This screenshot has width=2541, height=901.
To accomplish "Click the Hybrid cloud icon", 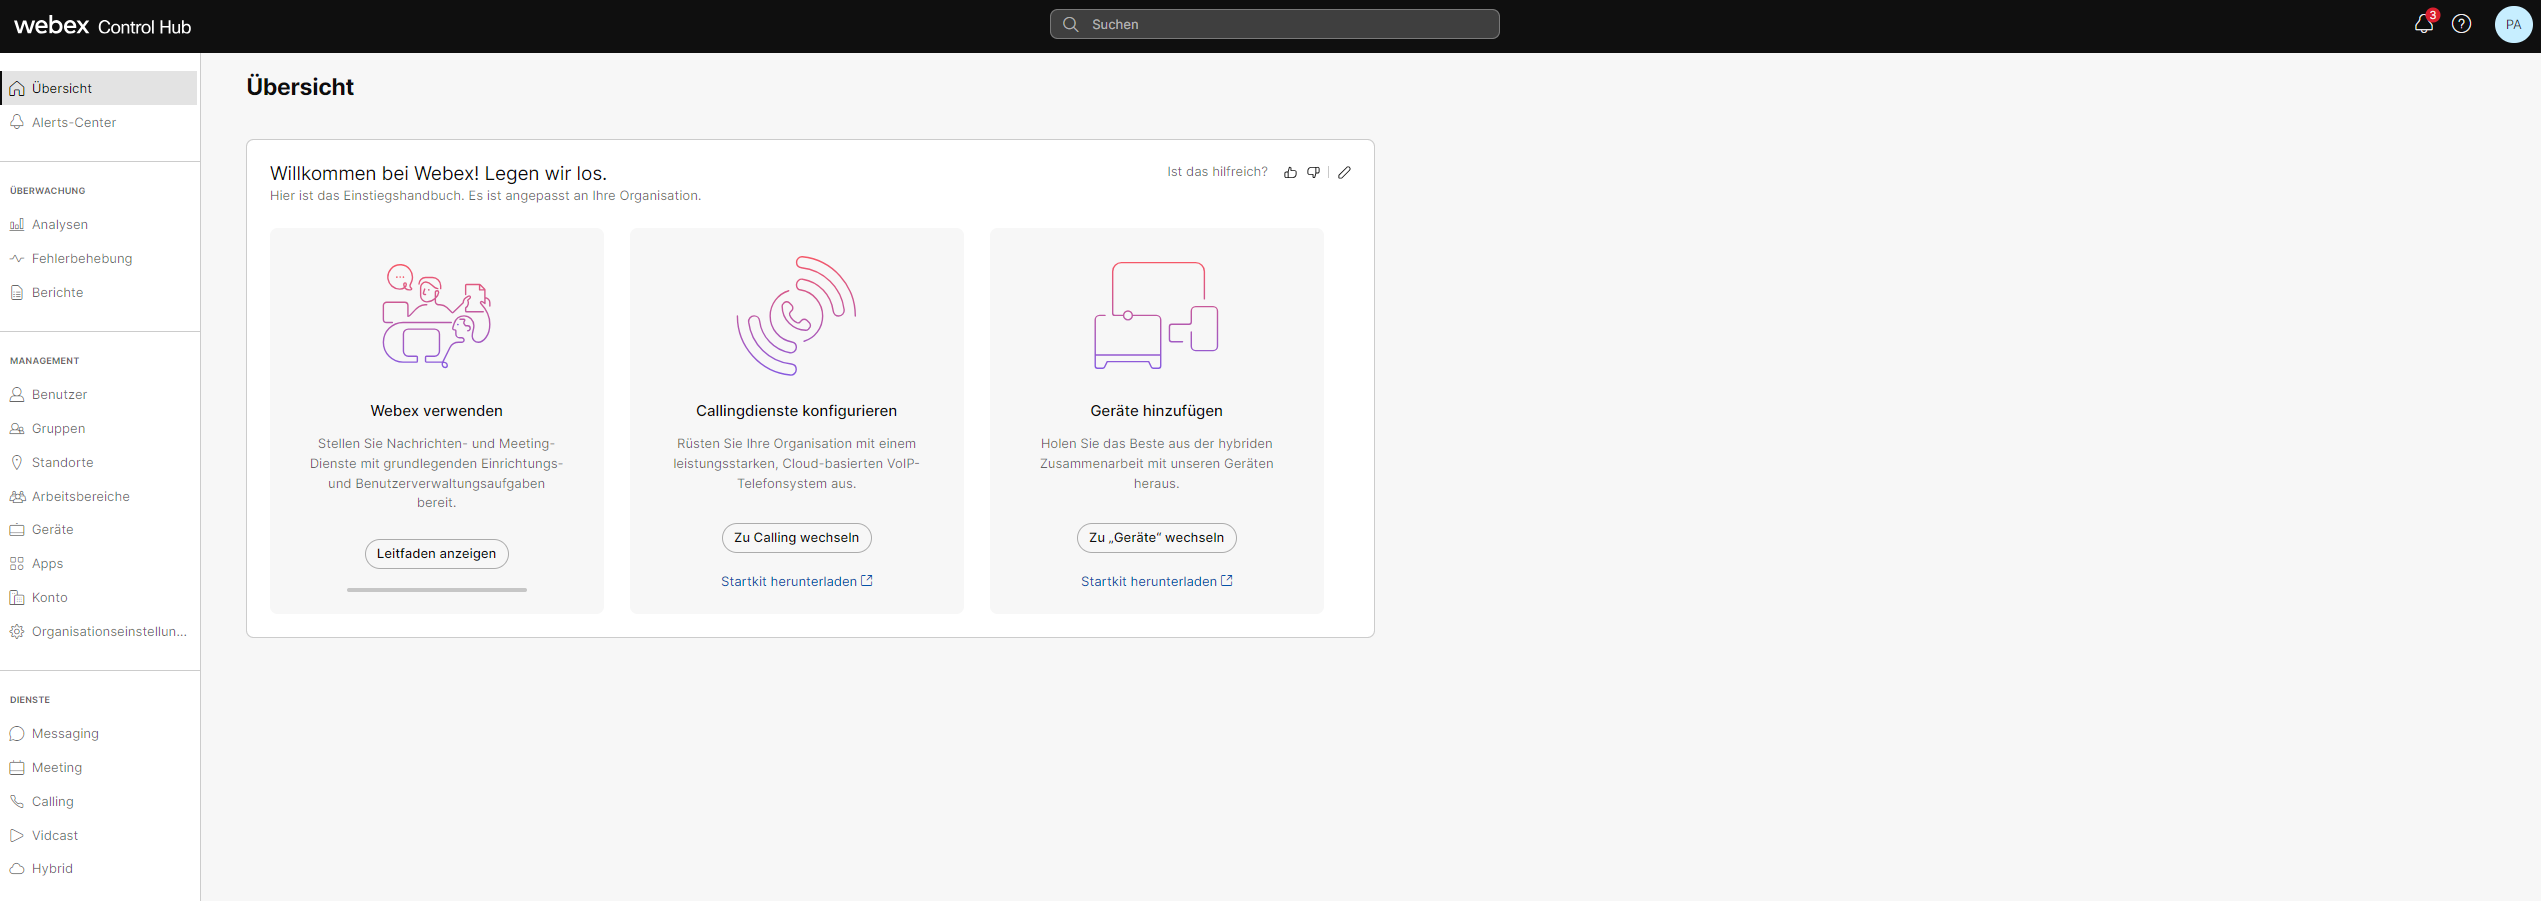I will tap(17, 869).
